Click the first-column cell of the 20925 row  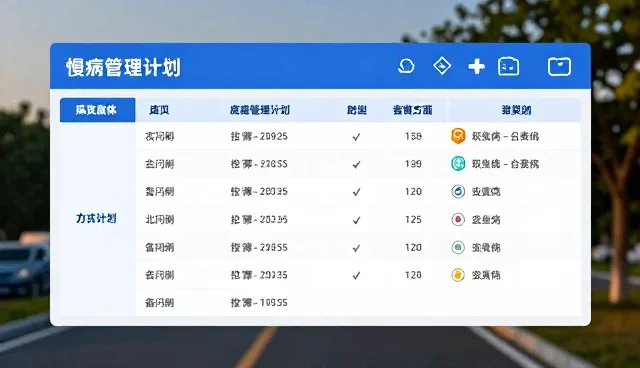tap(160, 136)
